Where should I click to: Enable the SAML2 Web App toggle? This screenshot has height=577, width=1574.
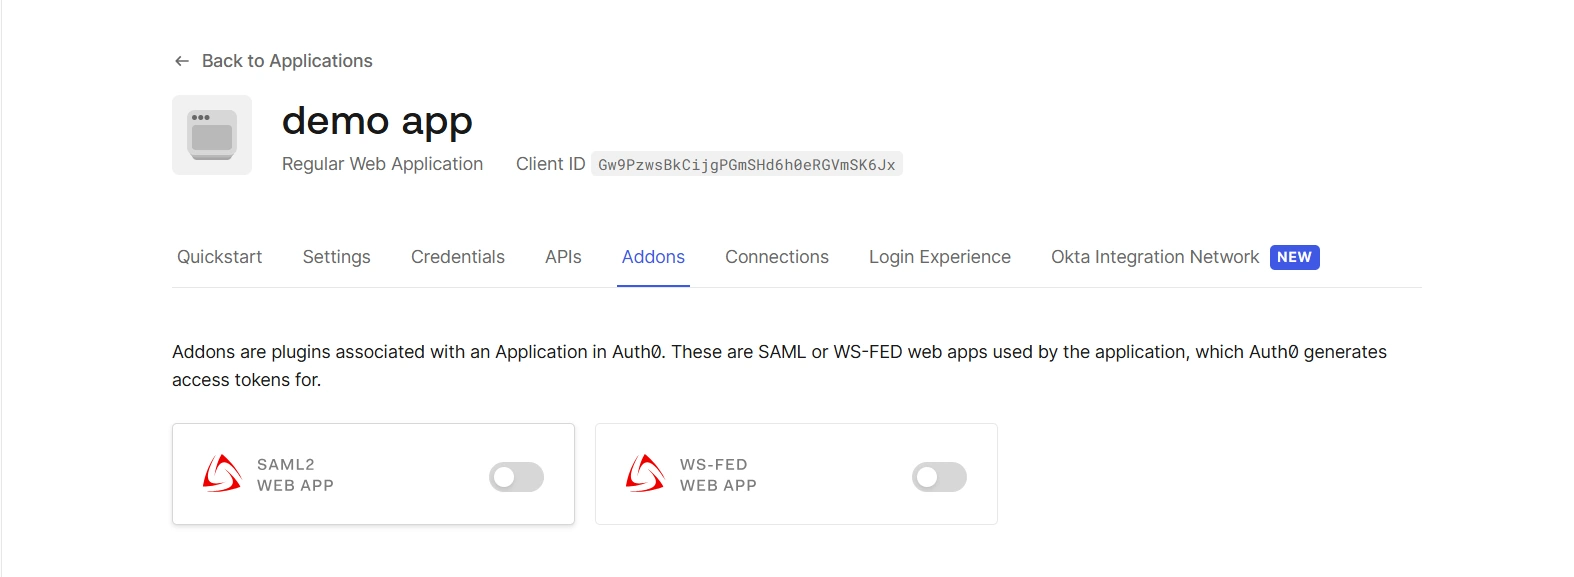[516, 477]
